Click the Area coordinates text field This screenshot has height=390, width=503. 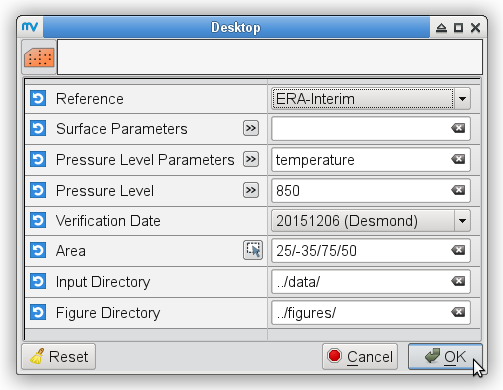click(x=360, y=251)
